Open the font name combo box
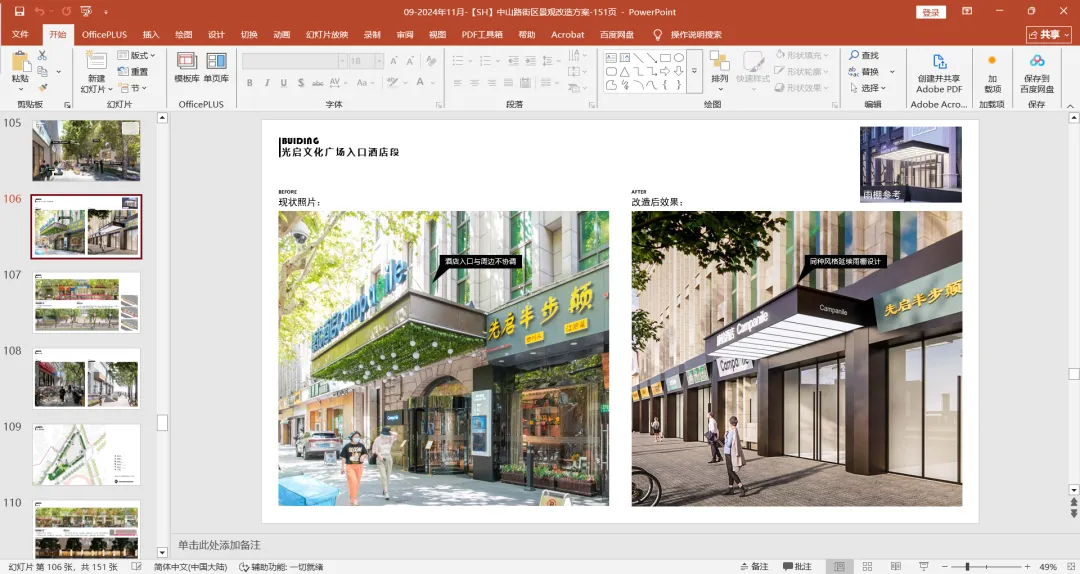This screenshot has width=1080, height=574. click(294, 61)
